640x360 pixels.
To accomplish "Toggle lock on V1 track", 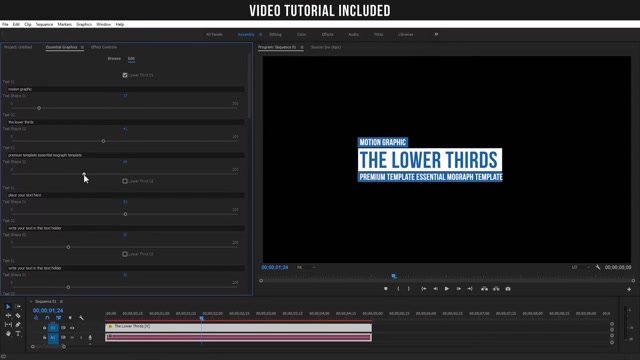I will point(44,328).
